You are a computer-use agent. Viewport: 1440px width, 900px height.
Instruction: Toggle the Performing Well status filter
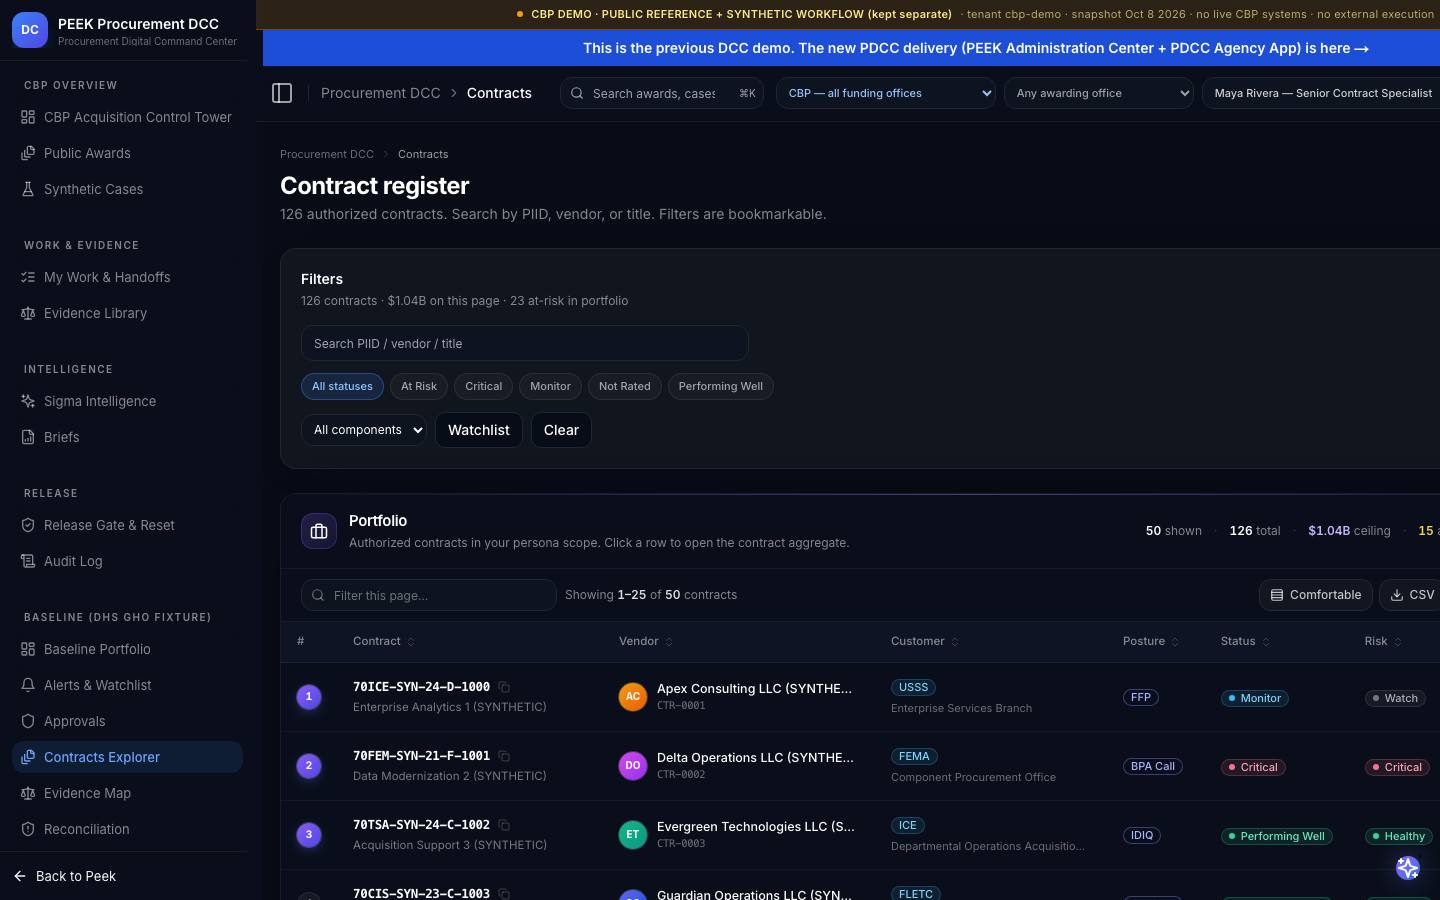tap(721, 386)
